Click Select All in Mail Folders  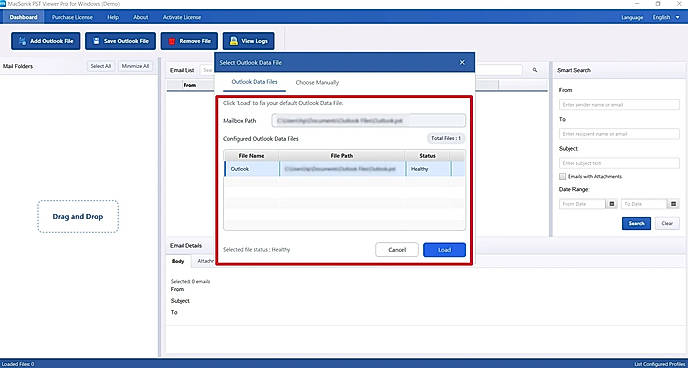click(x=100, y=66)
